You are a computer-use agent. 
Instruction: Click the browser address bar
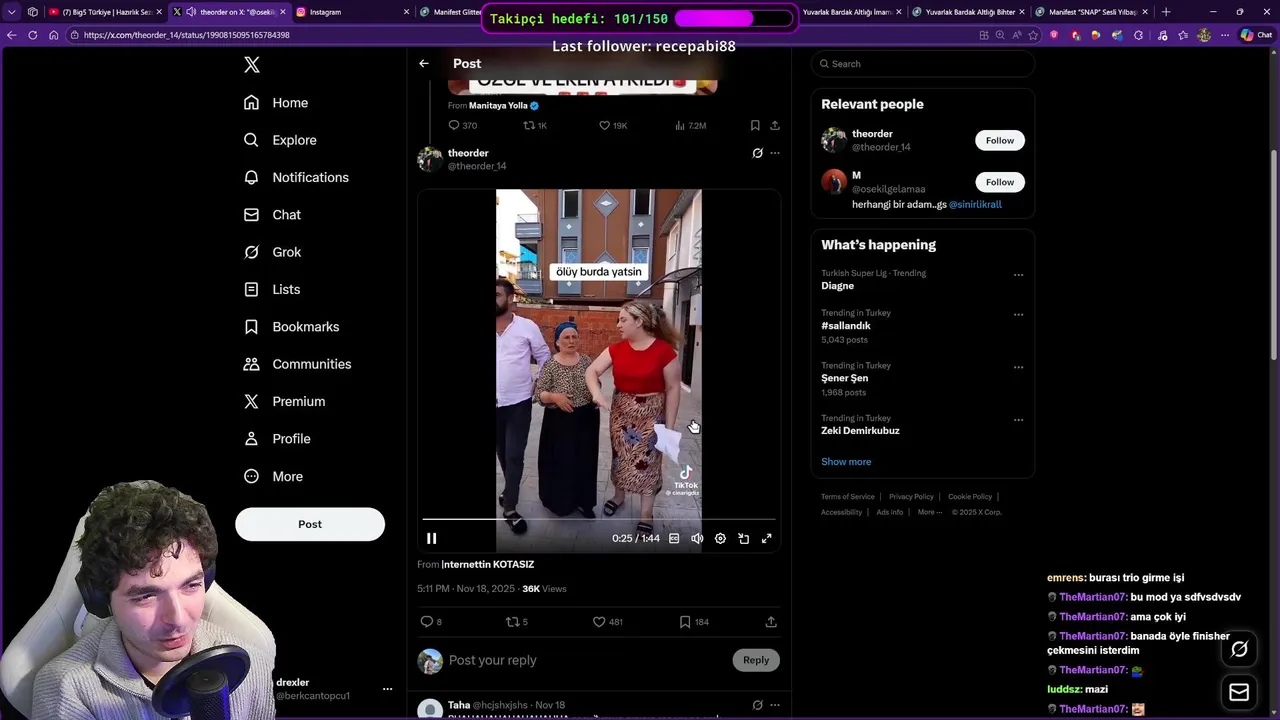click(x=520, y=35)
